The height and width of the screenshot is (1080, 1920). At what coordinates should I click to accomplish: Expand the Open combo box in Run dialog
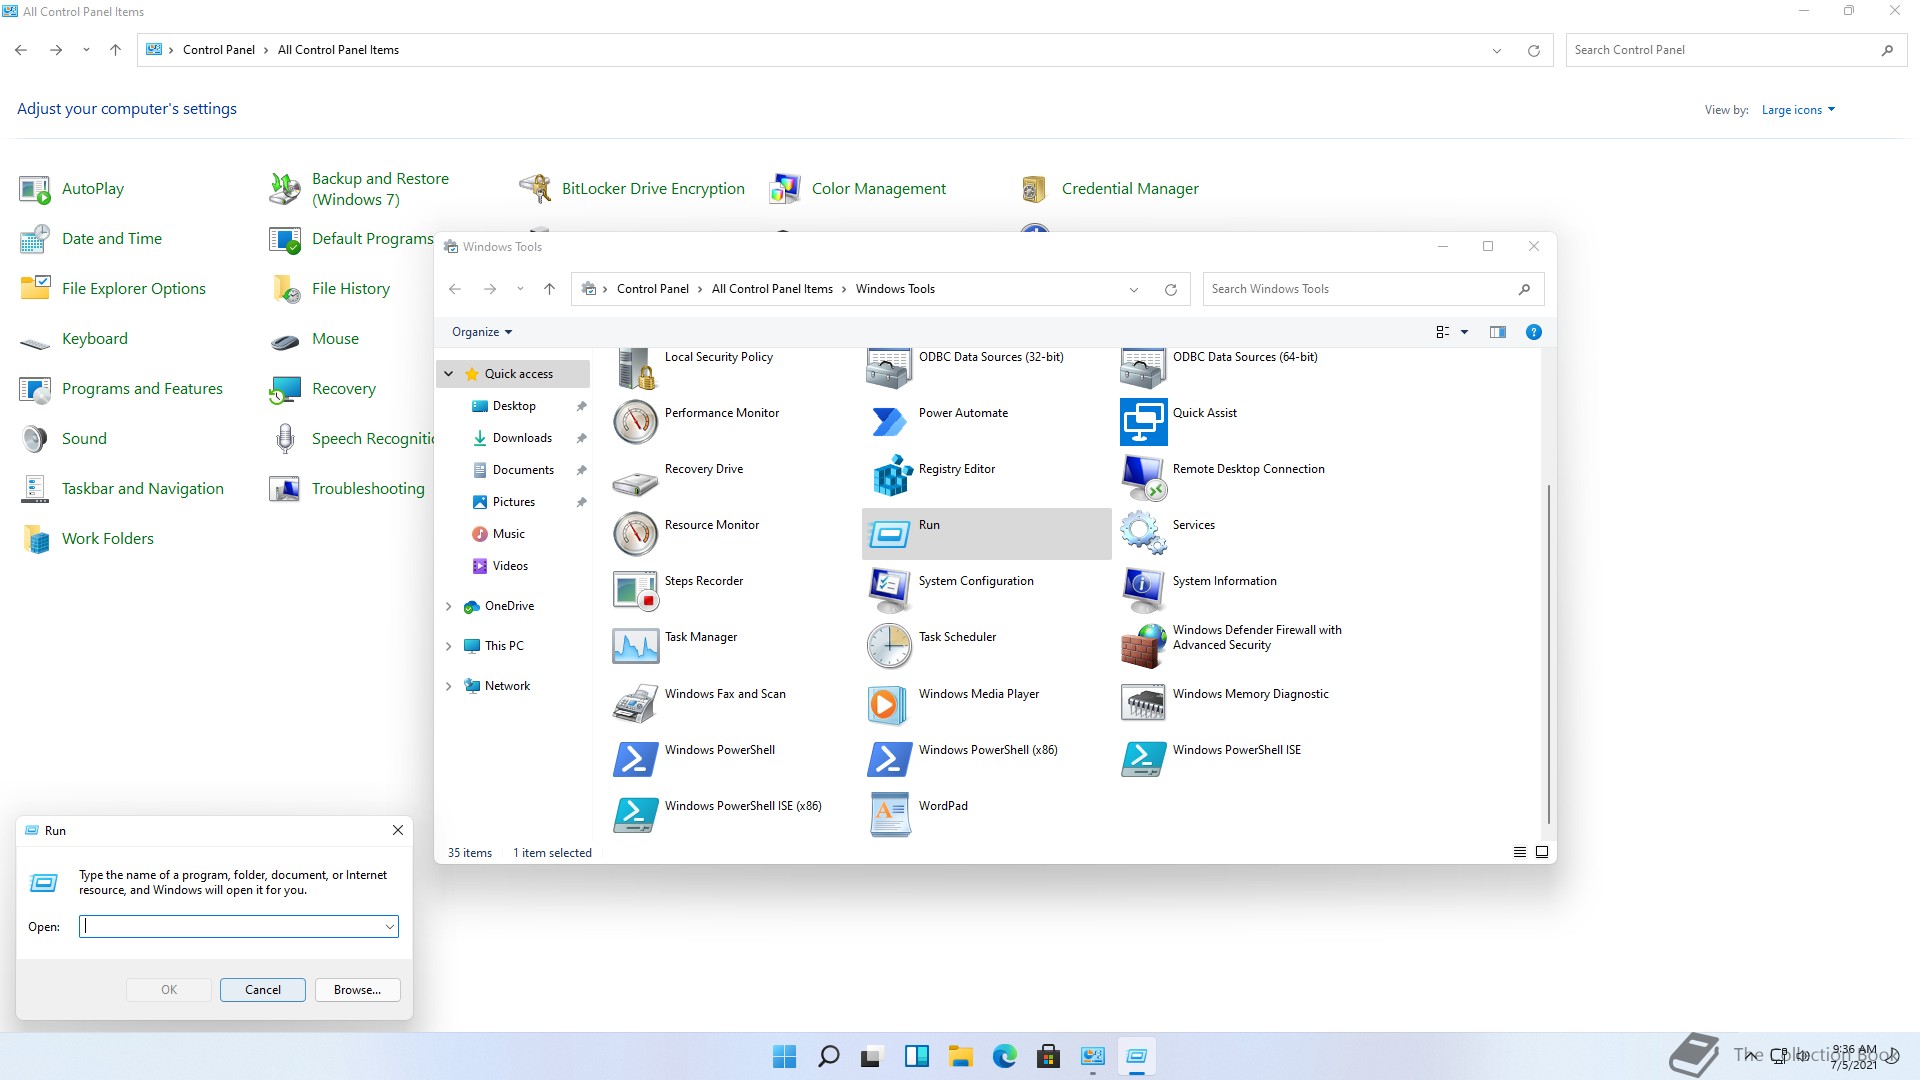(x=389, y=927)
